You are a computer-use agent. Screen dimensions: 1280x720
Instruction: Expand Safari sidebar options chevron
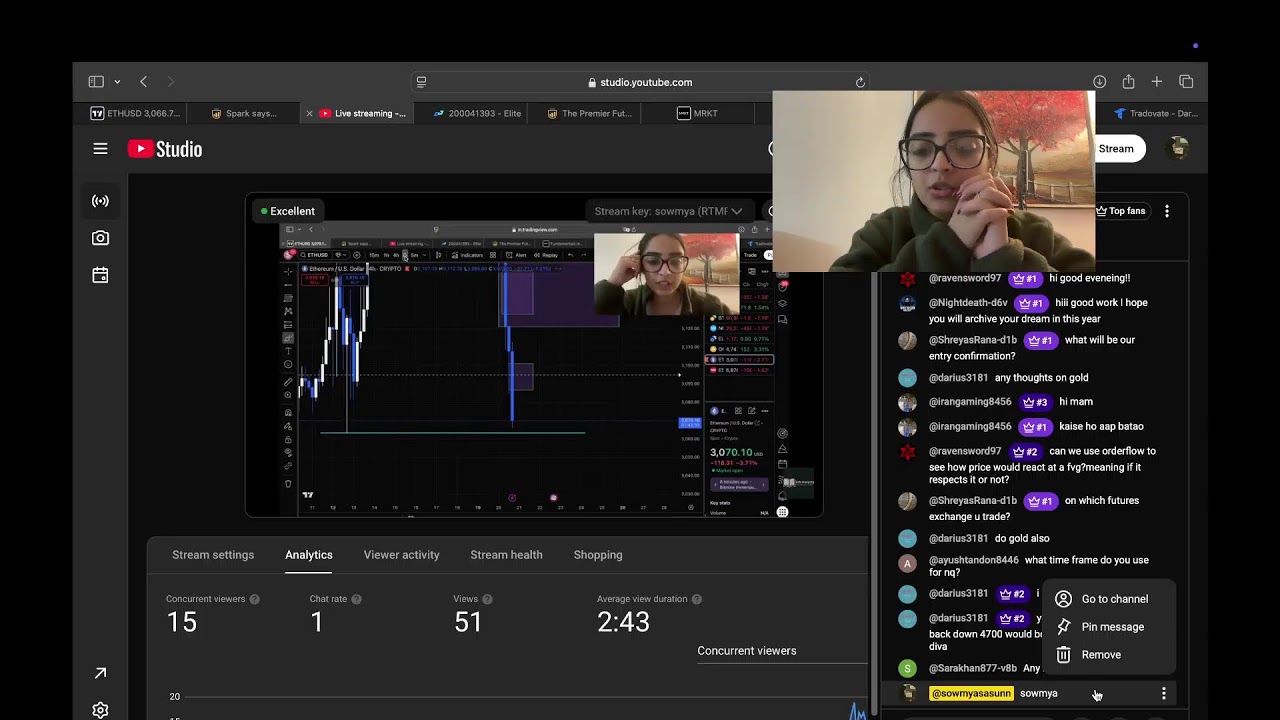click(x=117, y=82)
